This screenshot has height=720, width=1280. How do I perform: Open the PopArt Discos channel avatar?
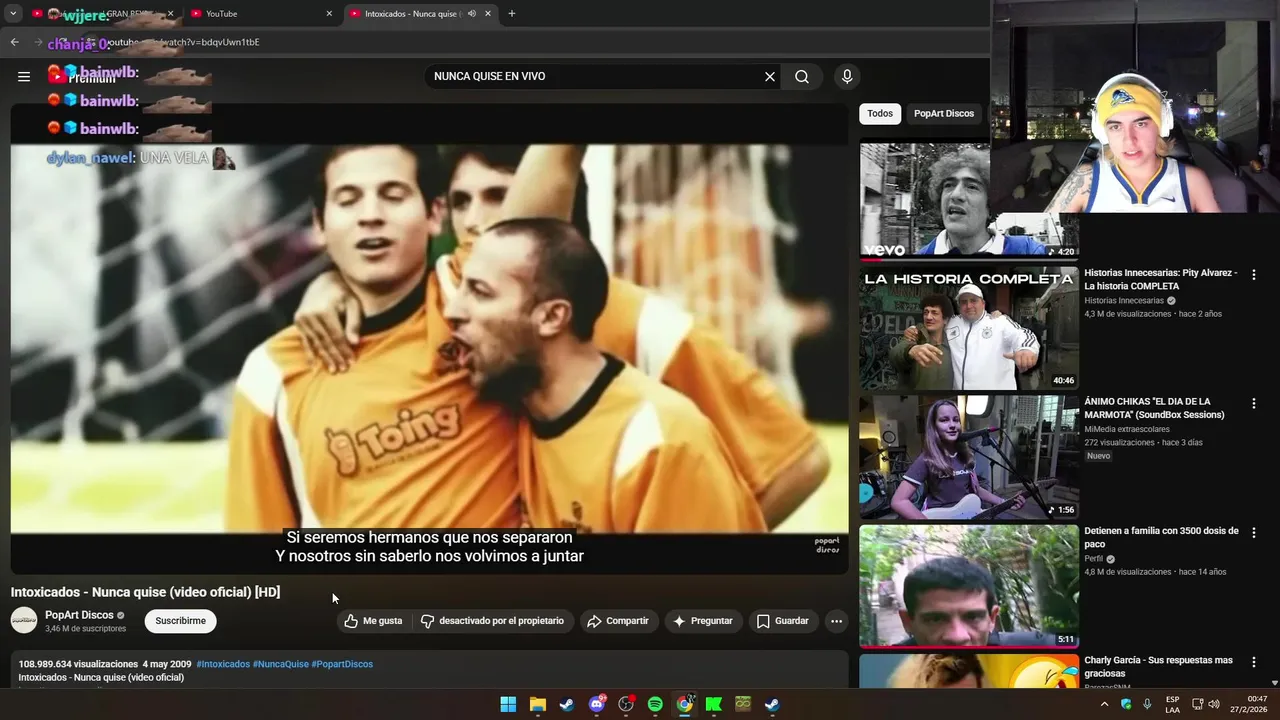pos(24,621)
